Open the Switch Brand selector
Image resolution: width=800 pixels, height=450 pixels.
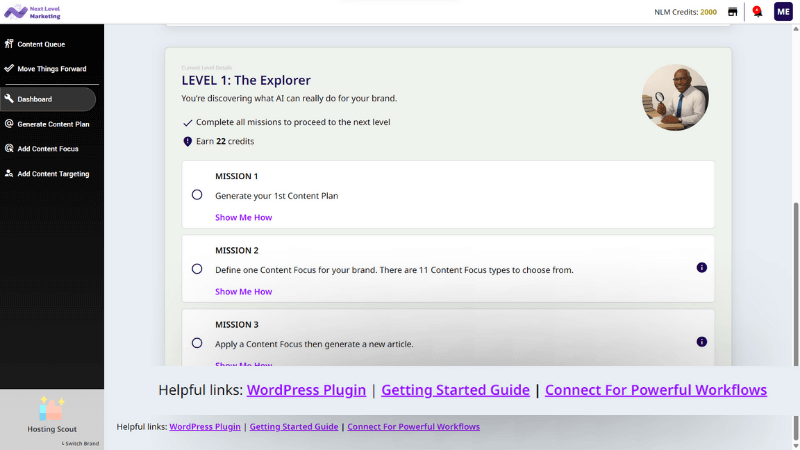[82, 442]
